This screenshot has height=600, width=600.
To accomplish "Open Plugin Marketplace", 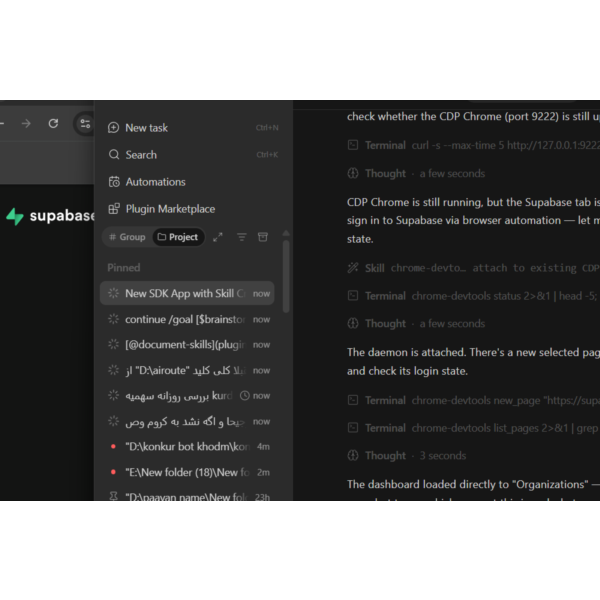I will coord(193,209).
